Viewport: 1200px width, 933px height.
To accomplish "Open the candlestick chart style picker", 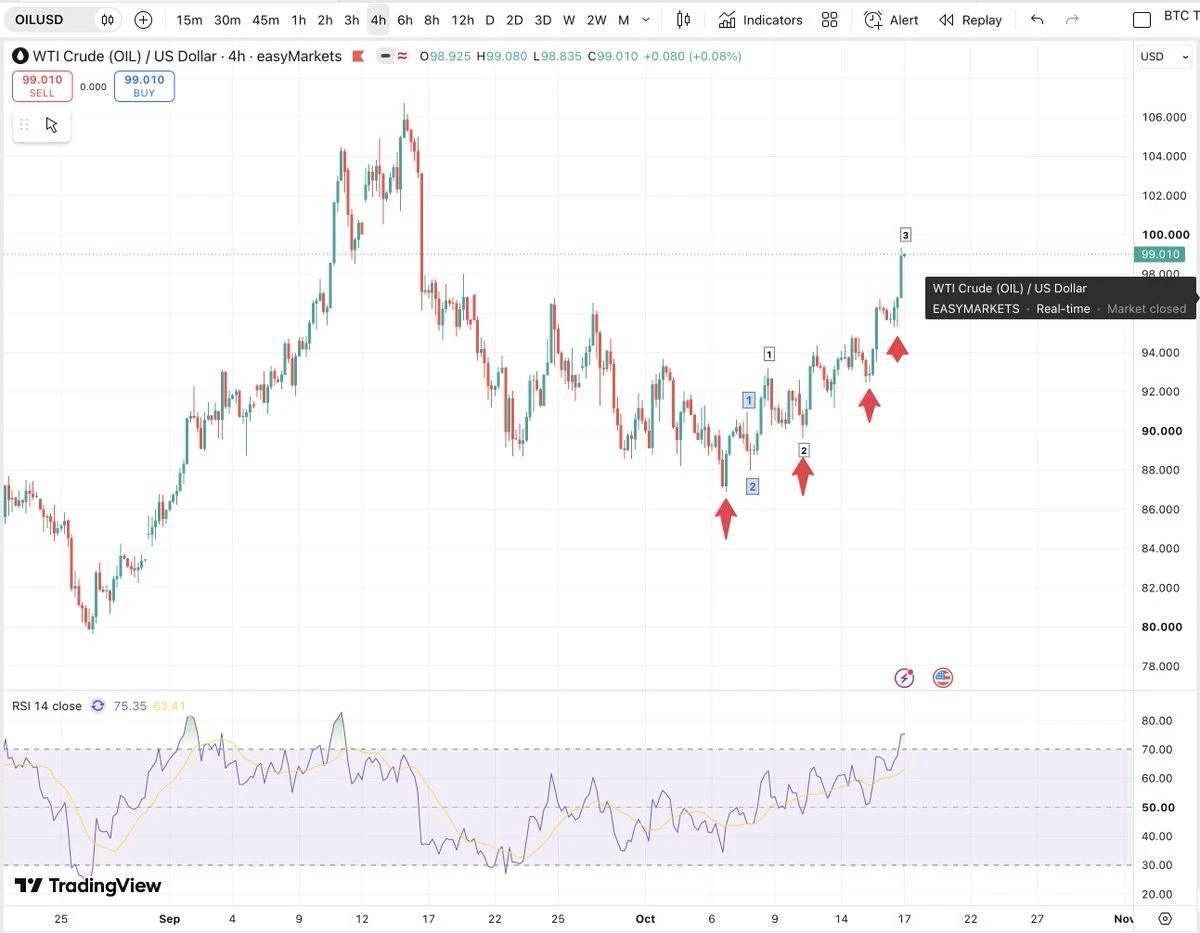I will 684,20.
